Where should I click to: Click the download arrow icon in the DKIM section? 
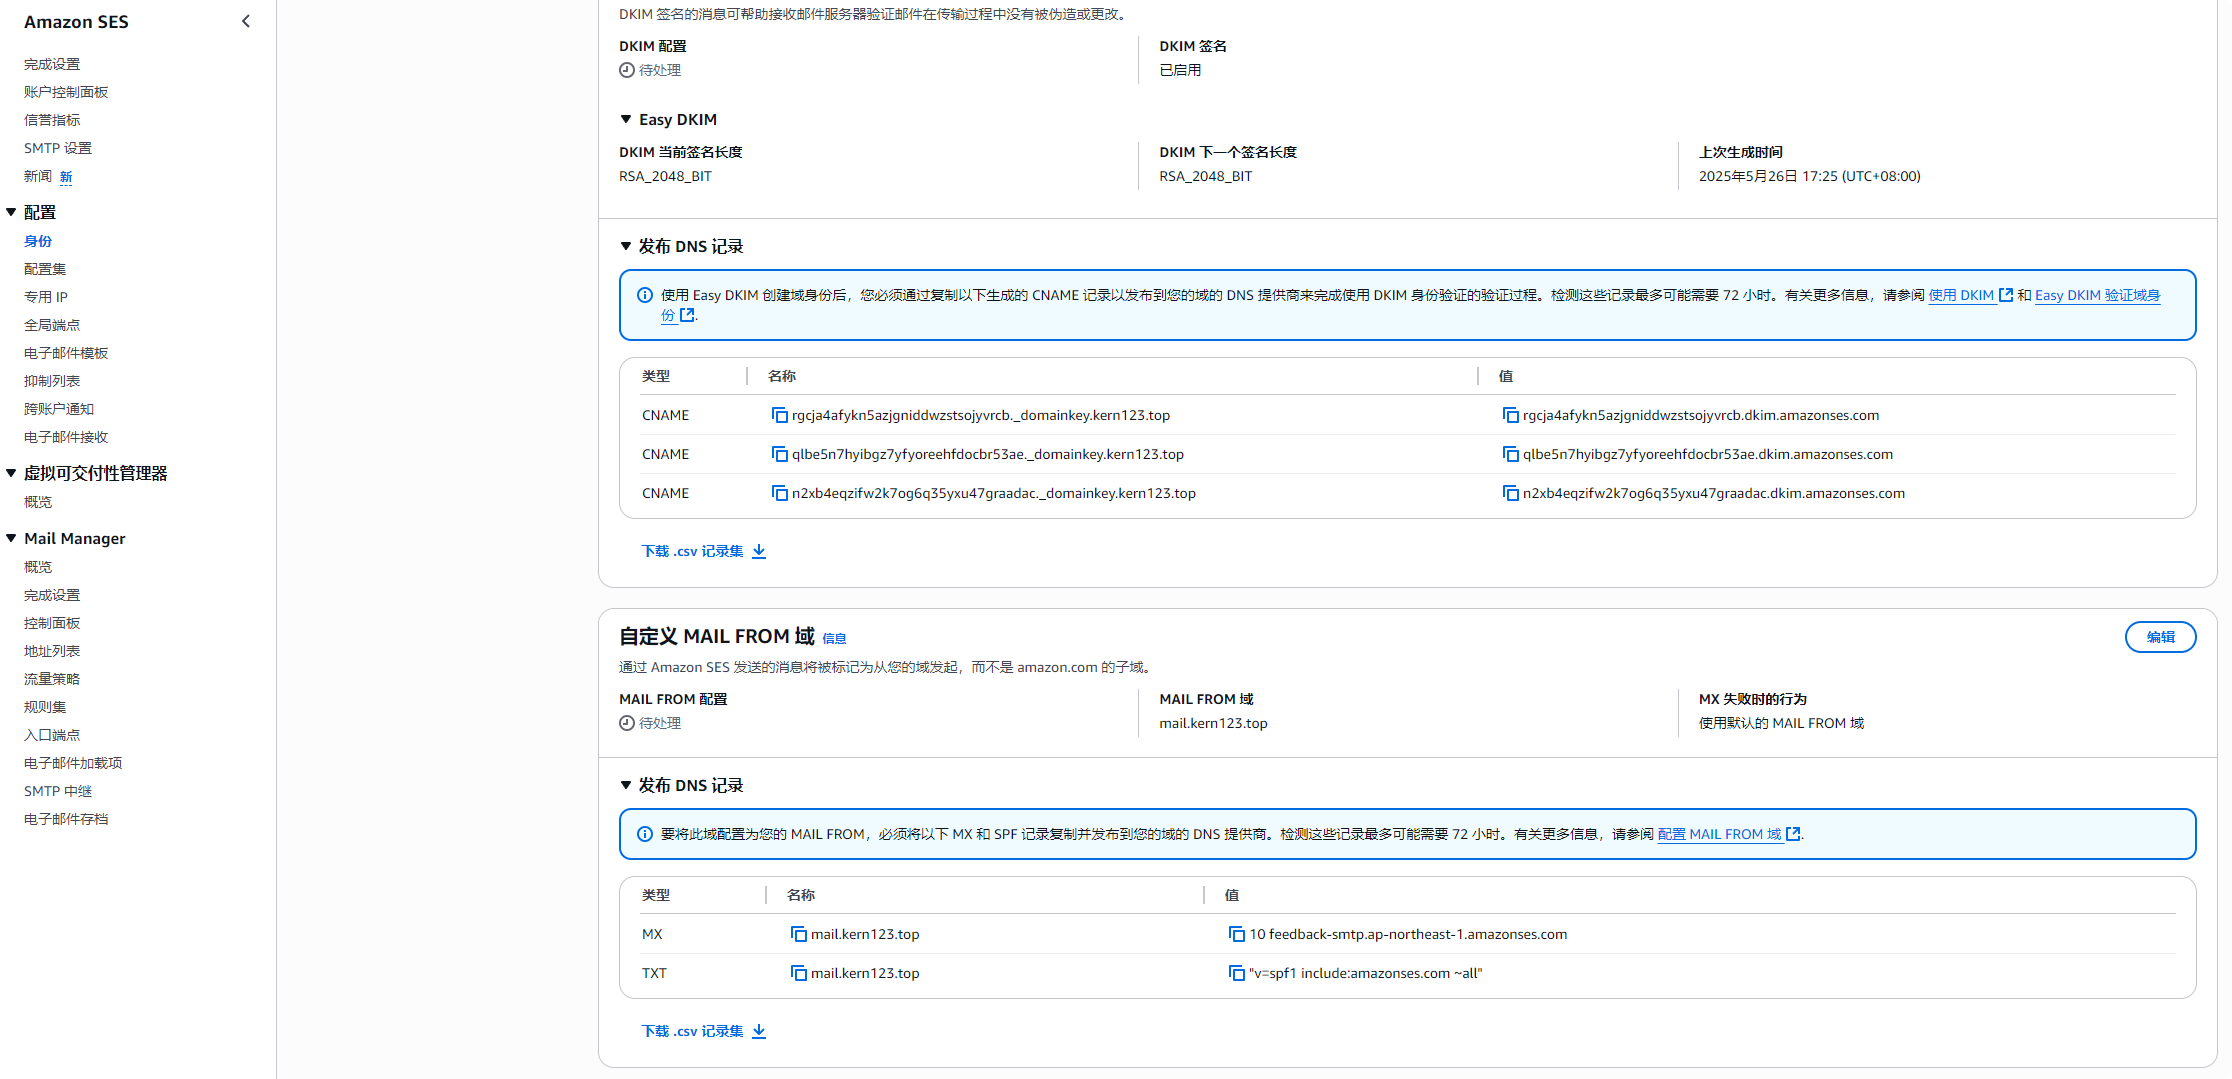coord(759,551)
